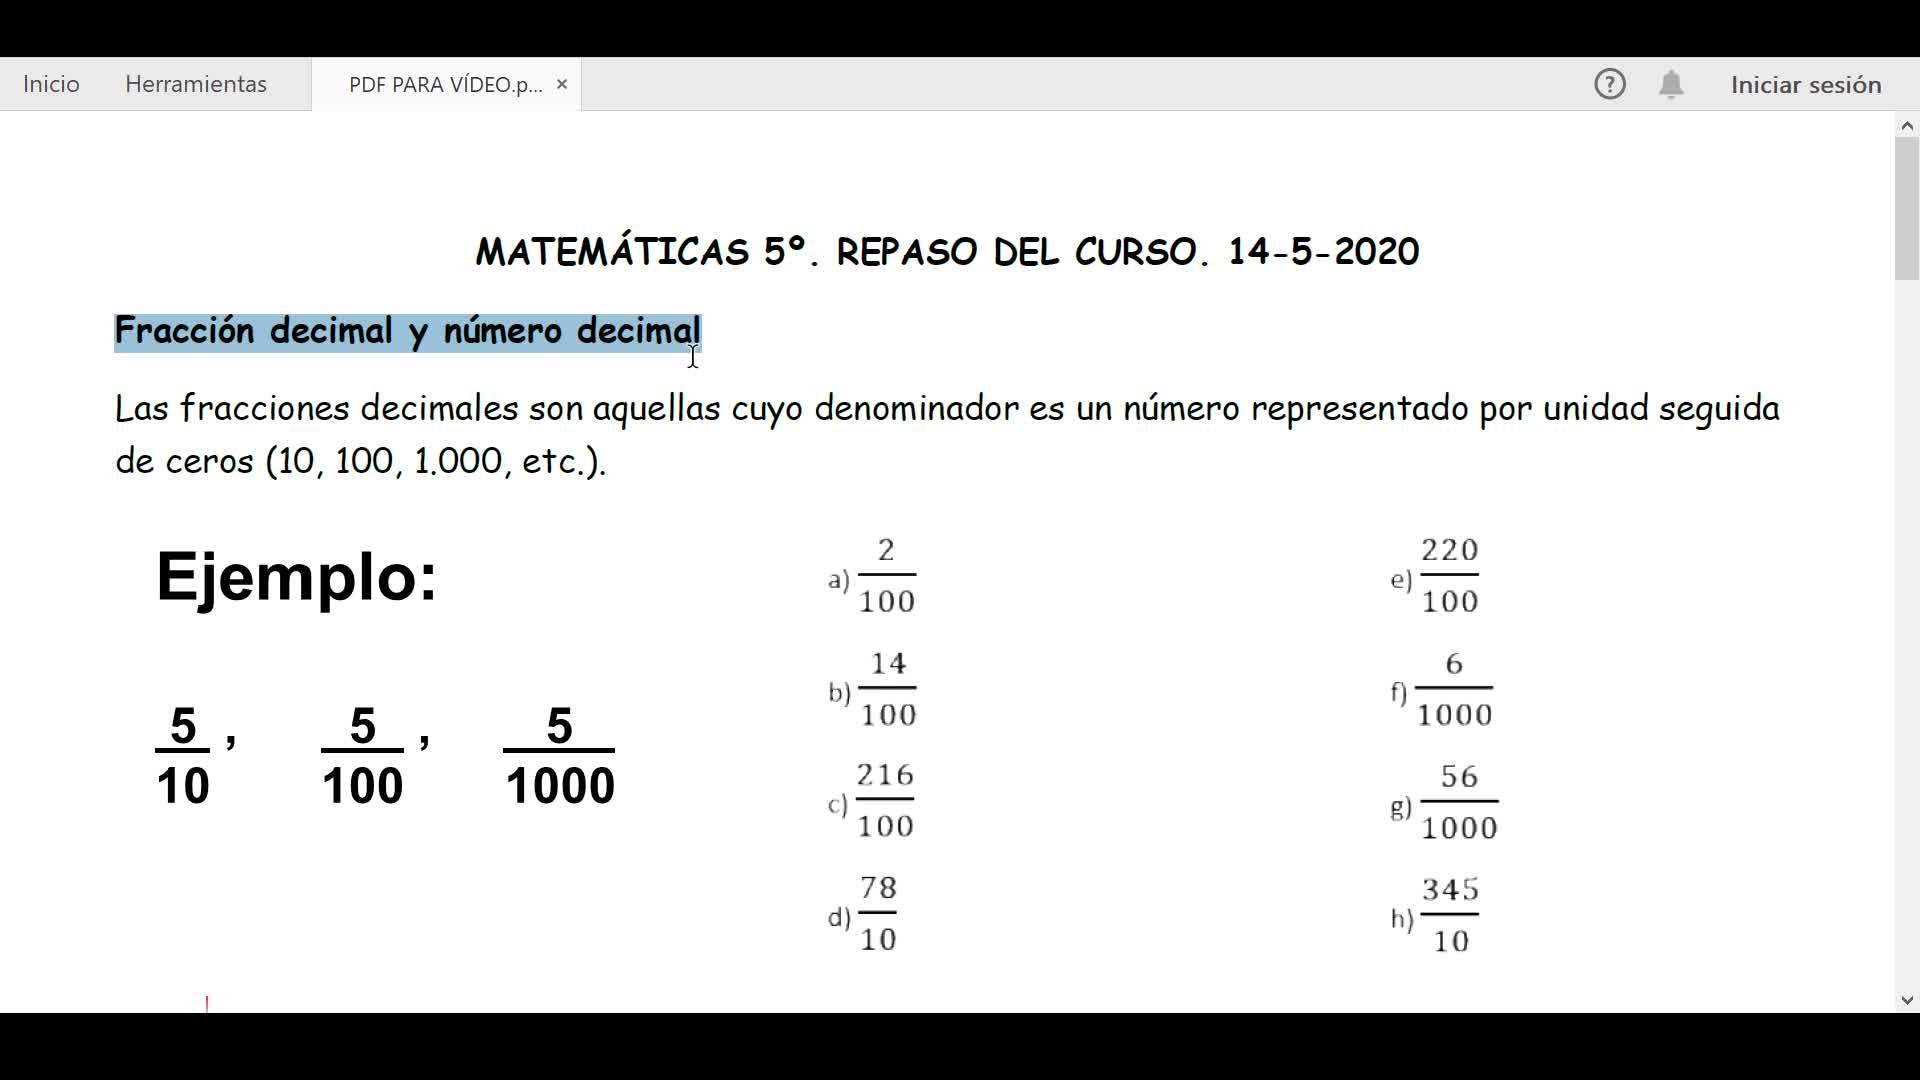Click the highlighted heading Fracción decimal y número decimal
The width and height of the screenshot is (1920, 1080).
(407, 331)
